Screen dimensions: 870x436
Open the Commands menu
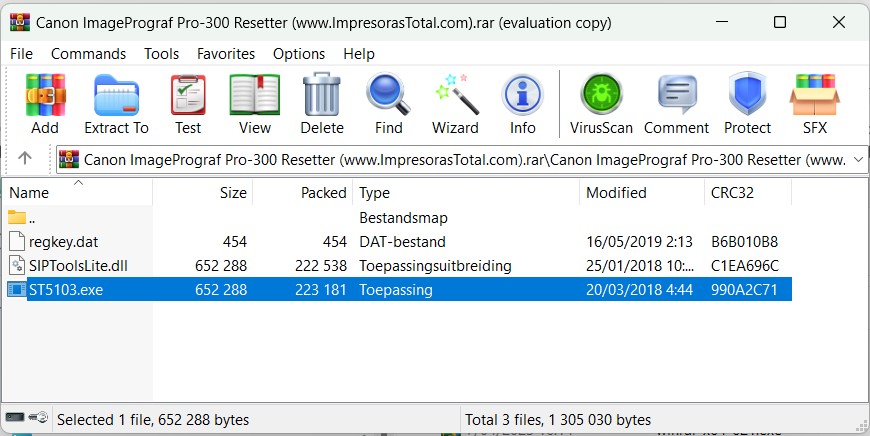tap(88, 54)
